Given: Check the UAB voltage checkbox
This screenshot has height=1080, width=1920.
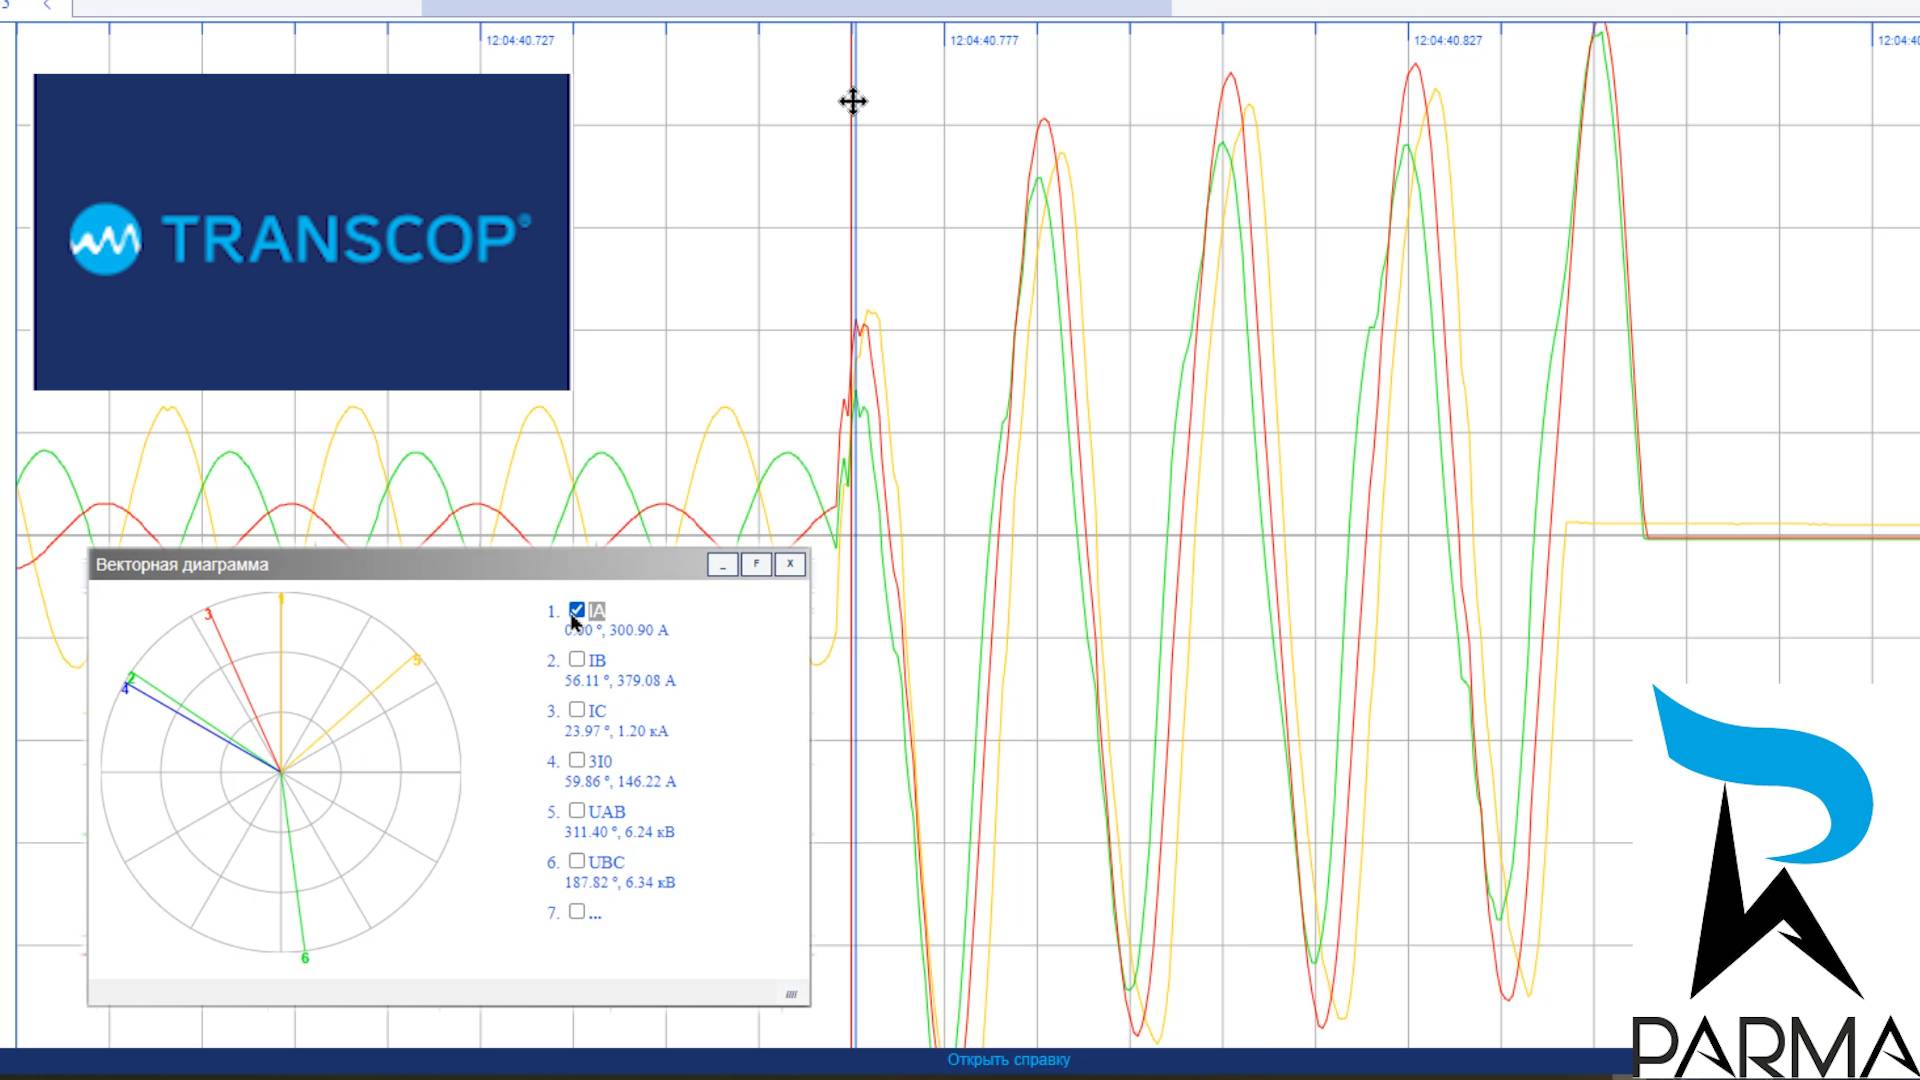Looking at the screenshot, I should pos(577,810).
